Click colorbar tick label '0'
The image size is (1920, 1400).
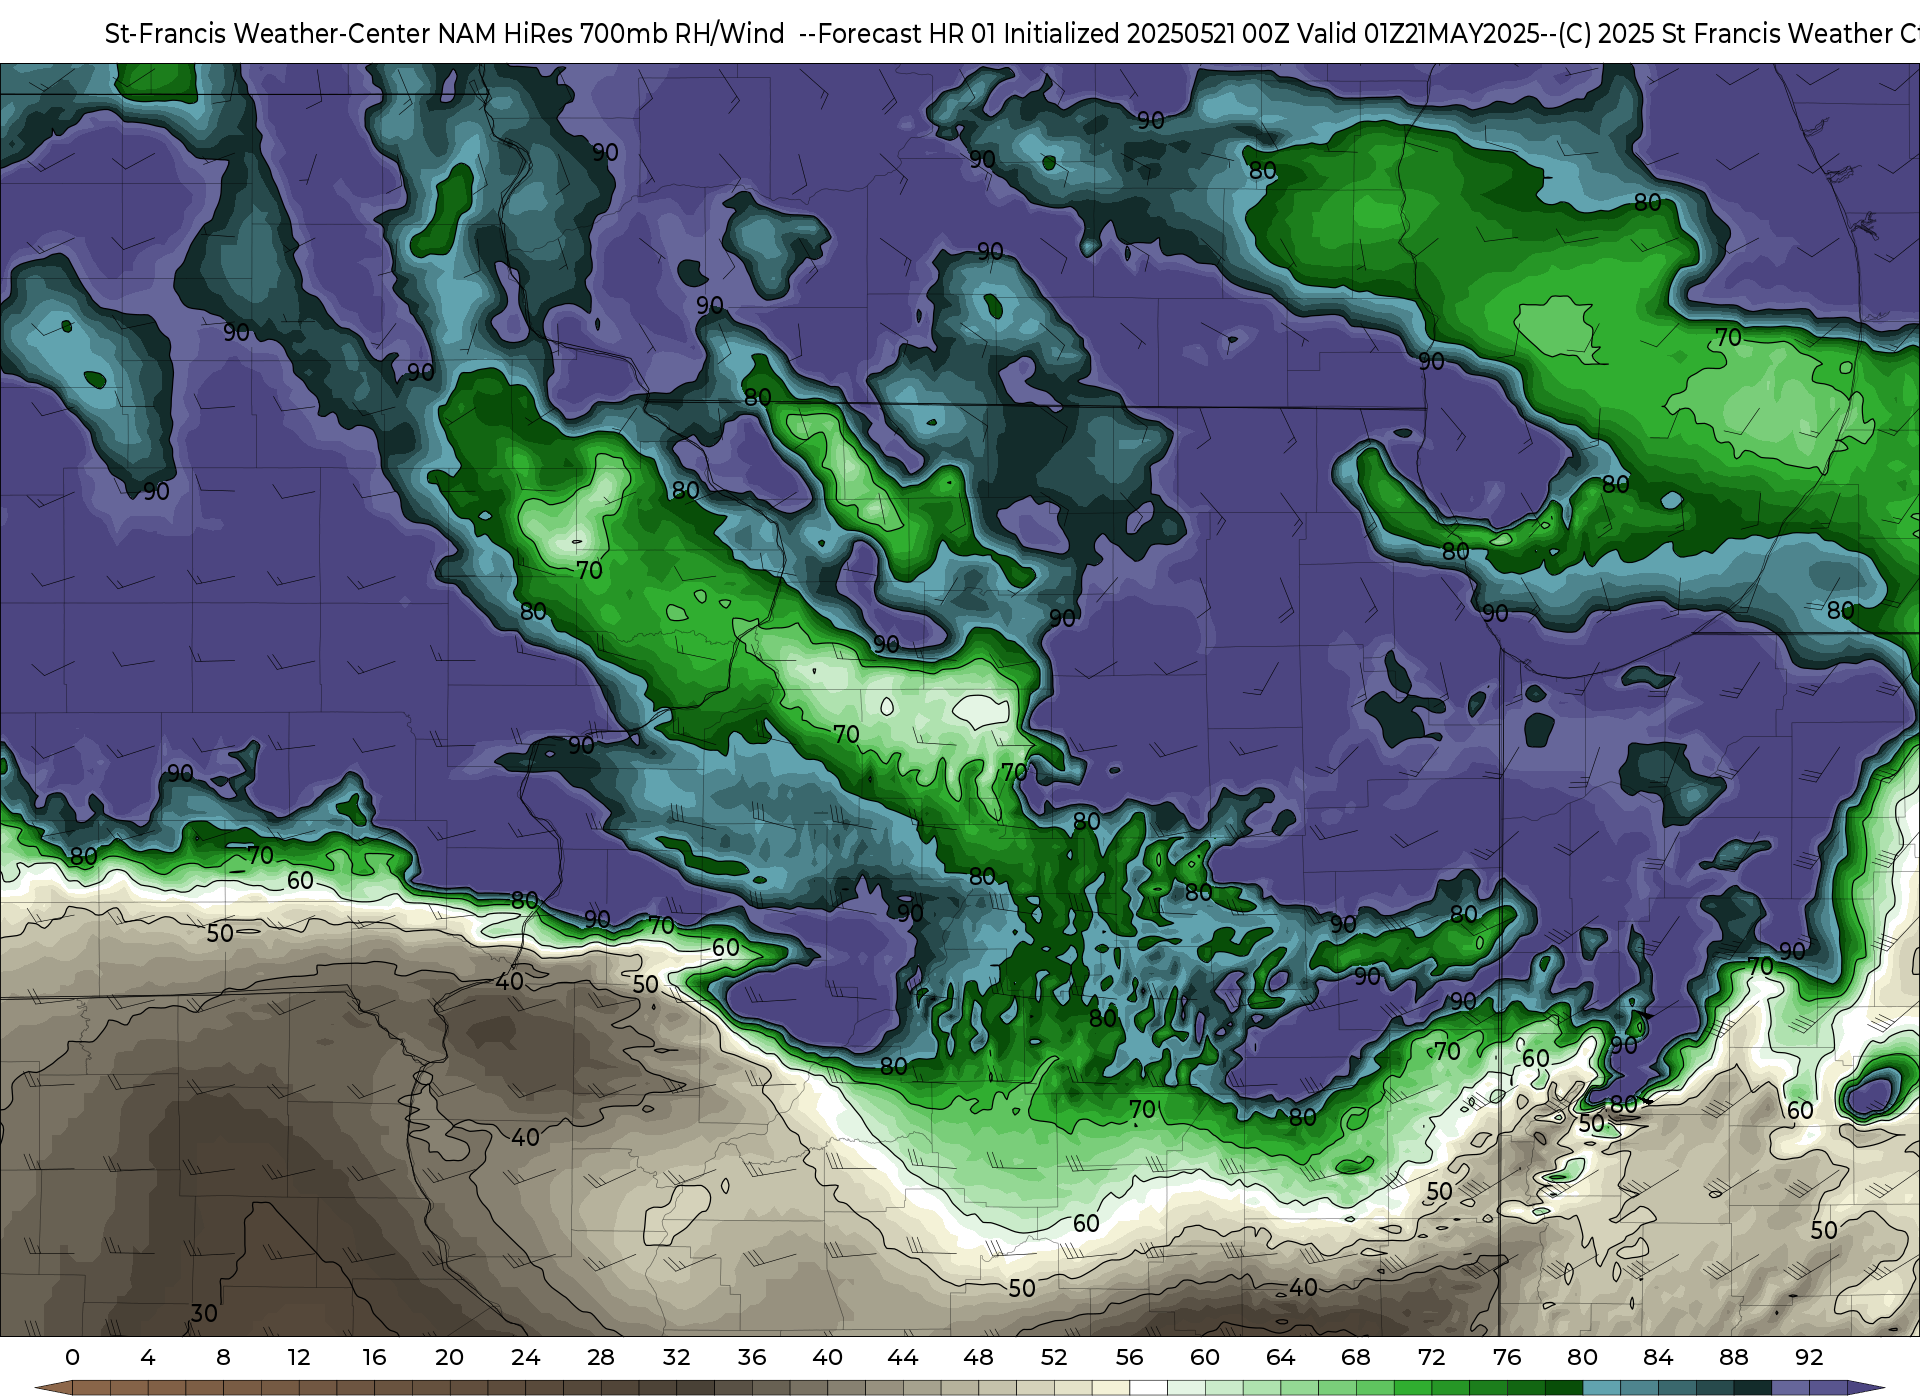pyautogui.click(x=72, y=1357)
